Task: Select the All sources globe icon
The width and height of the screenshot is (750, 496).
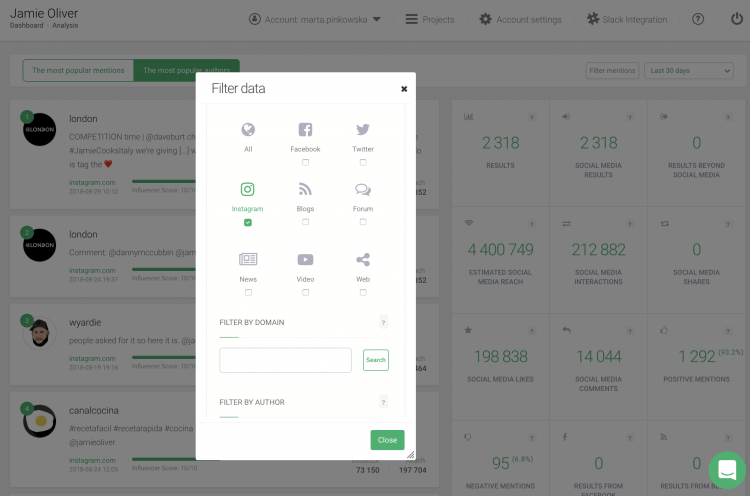Action: [x=248, y=130]
